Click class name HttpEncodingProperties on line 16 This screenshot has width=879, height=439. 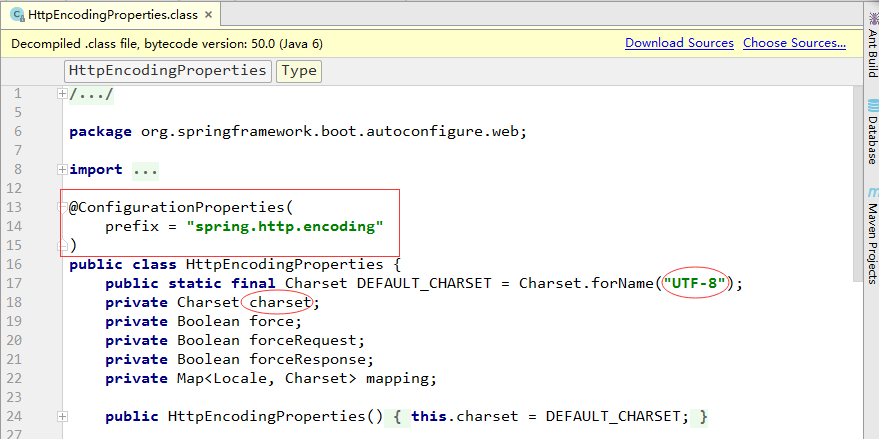point(285,265)
